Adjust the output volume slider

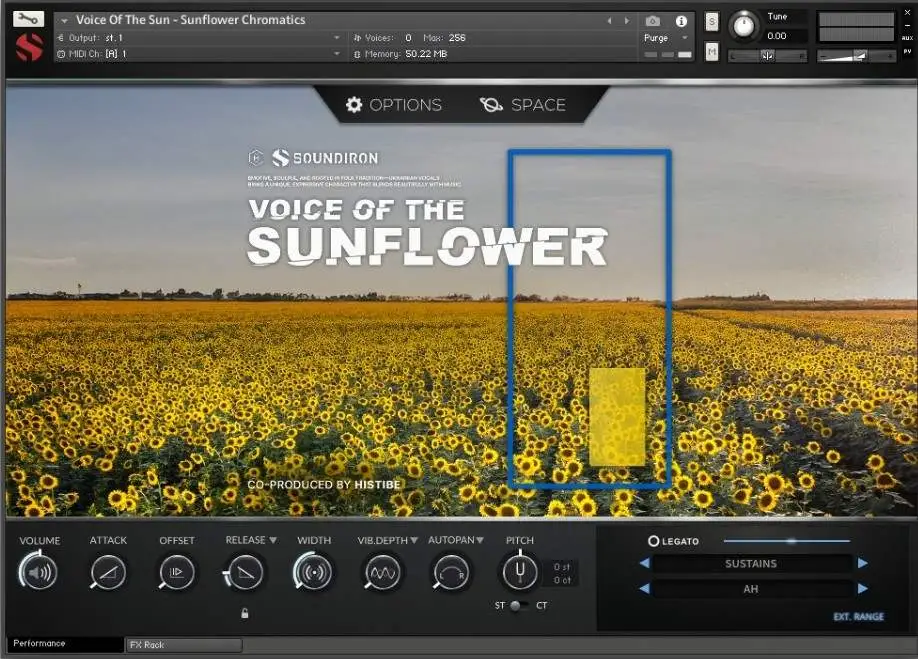tap(856, 56)
